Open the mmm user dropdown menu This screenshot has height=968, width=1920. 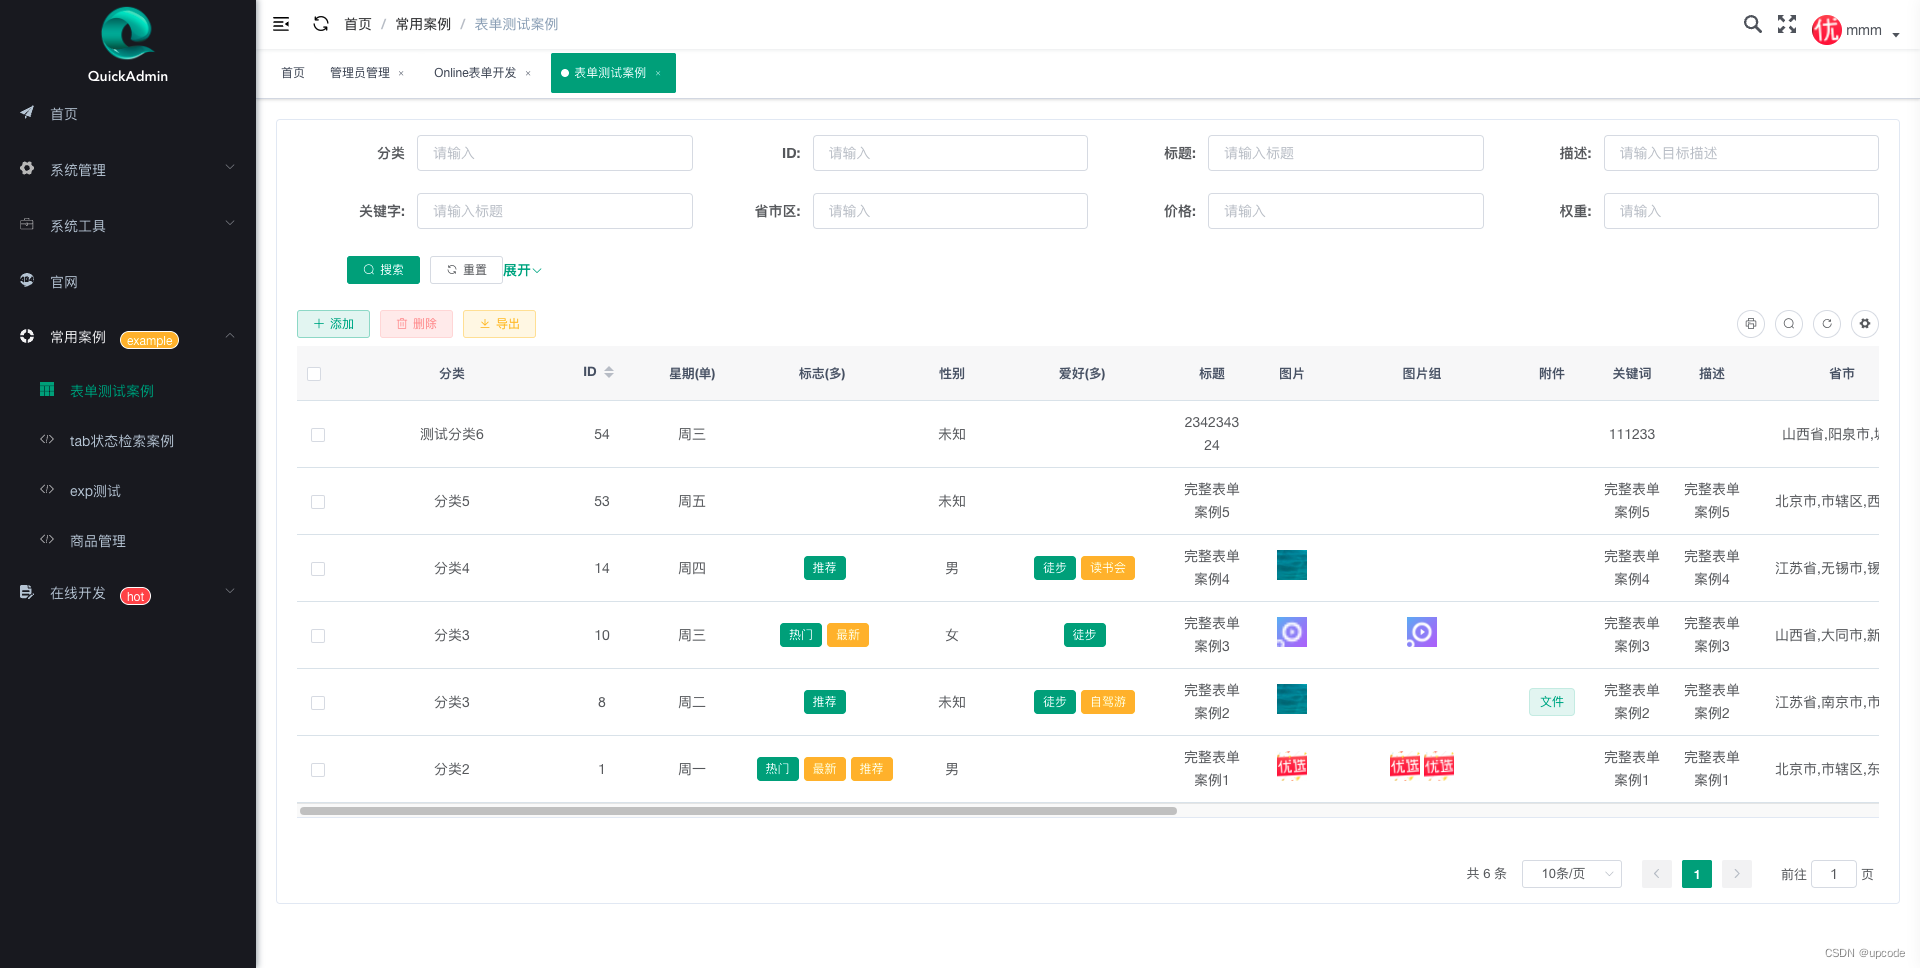click(x=1872, y=31)
